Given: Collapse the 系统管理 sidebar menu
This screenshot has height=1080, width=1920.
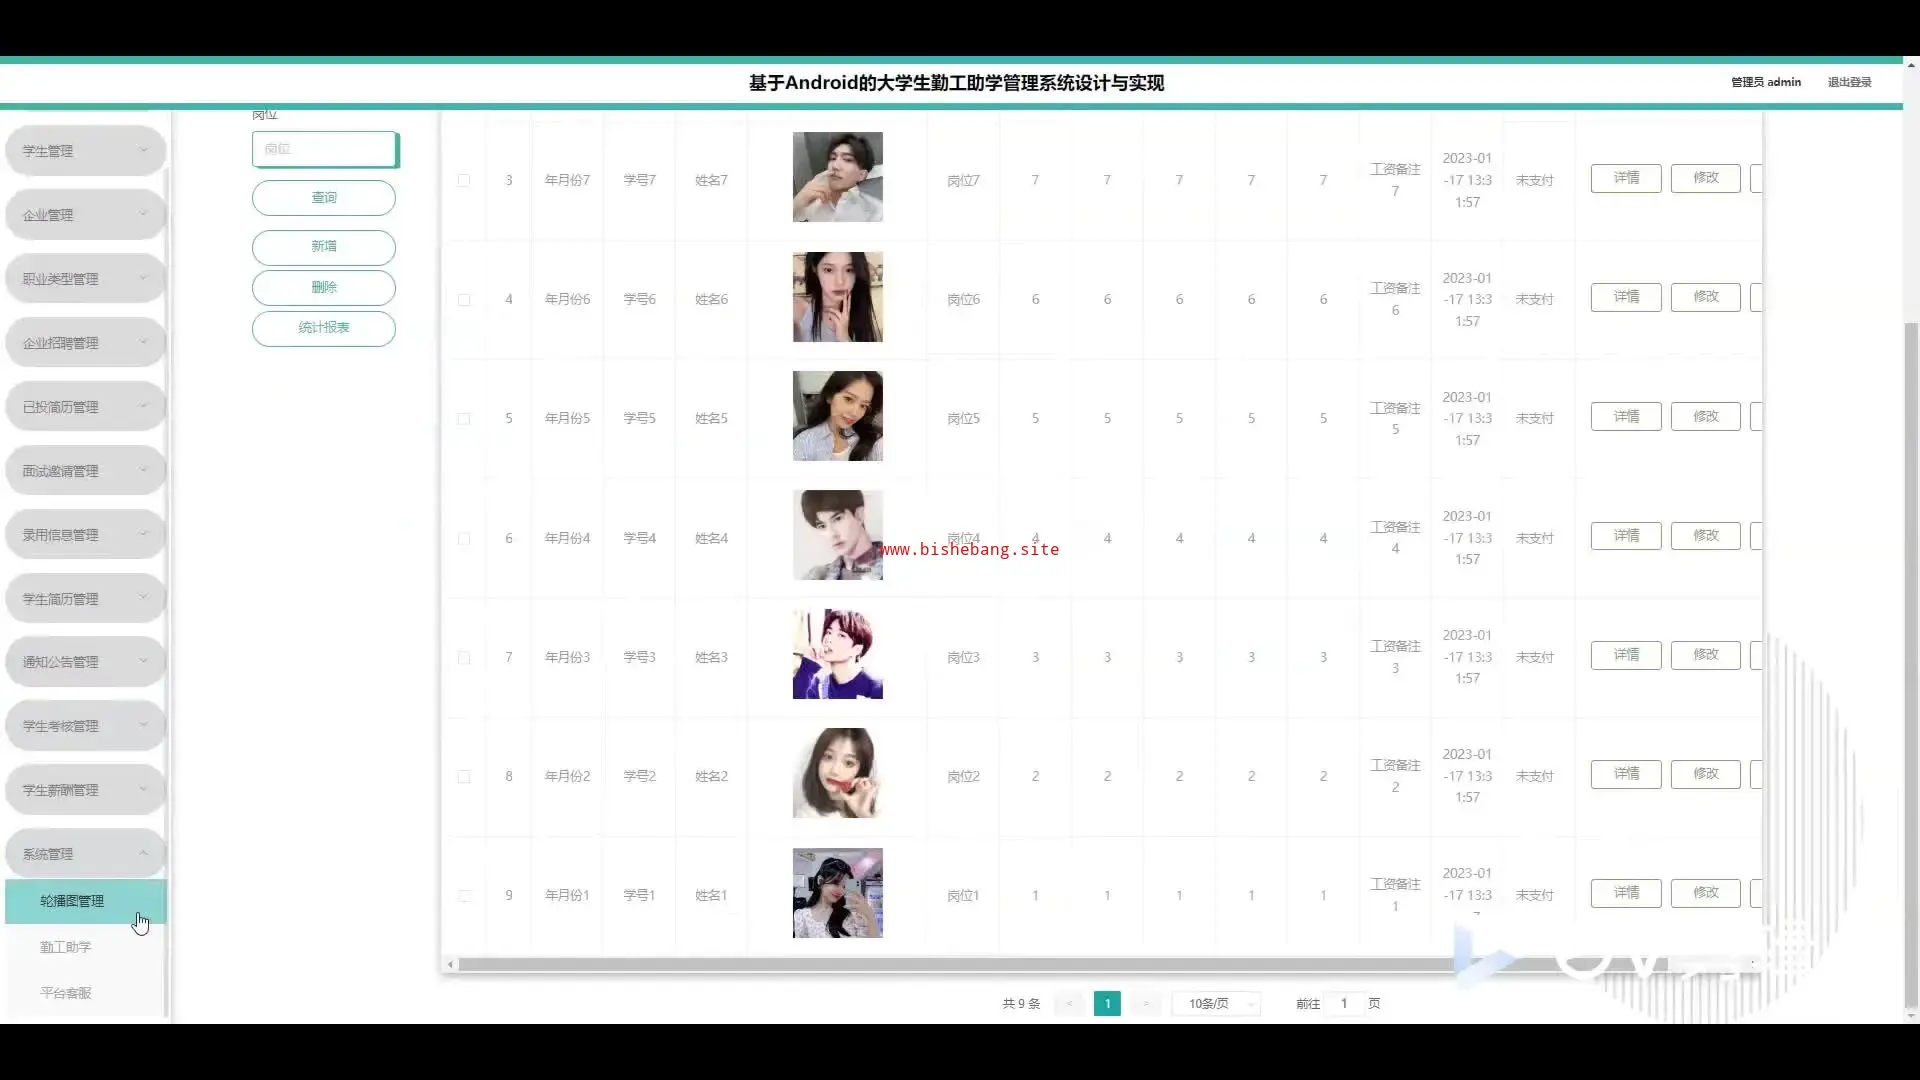Looking at the screenshot, I should (x=85, y=854).
